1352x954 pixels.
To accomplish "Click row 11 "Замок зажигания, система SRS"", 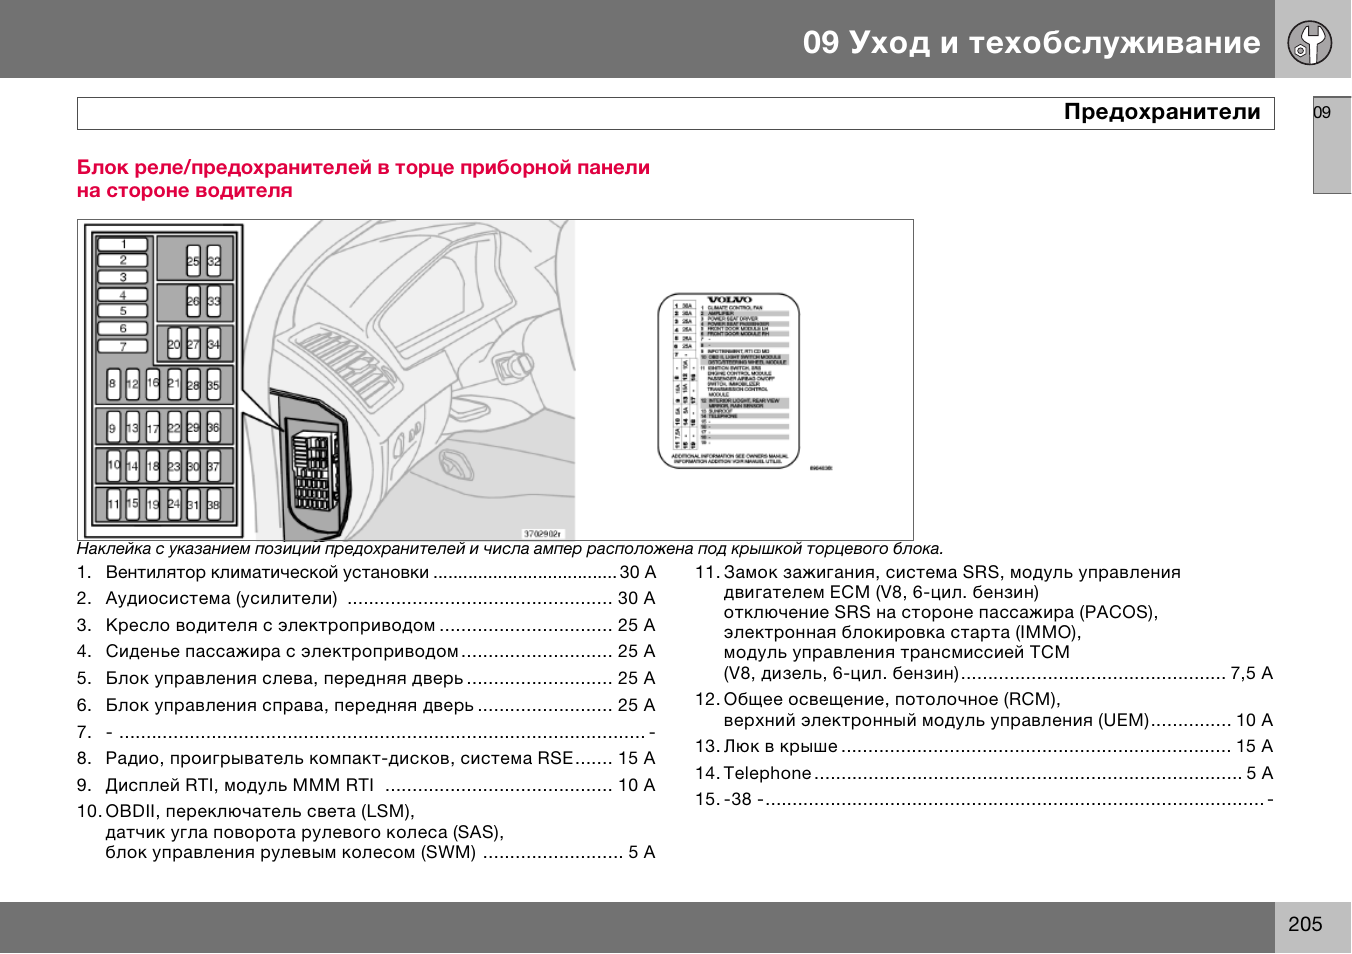I will point(938,573).
